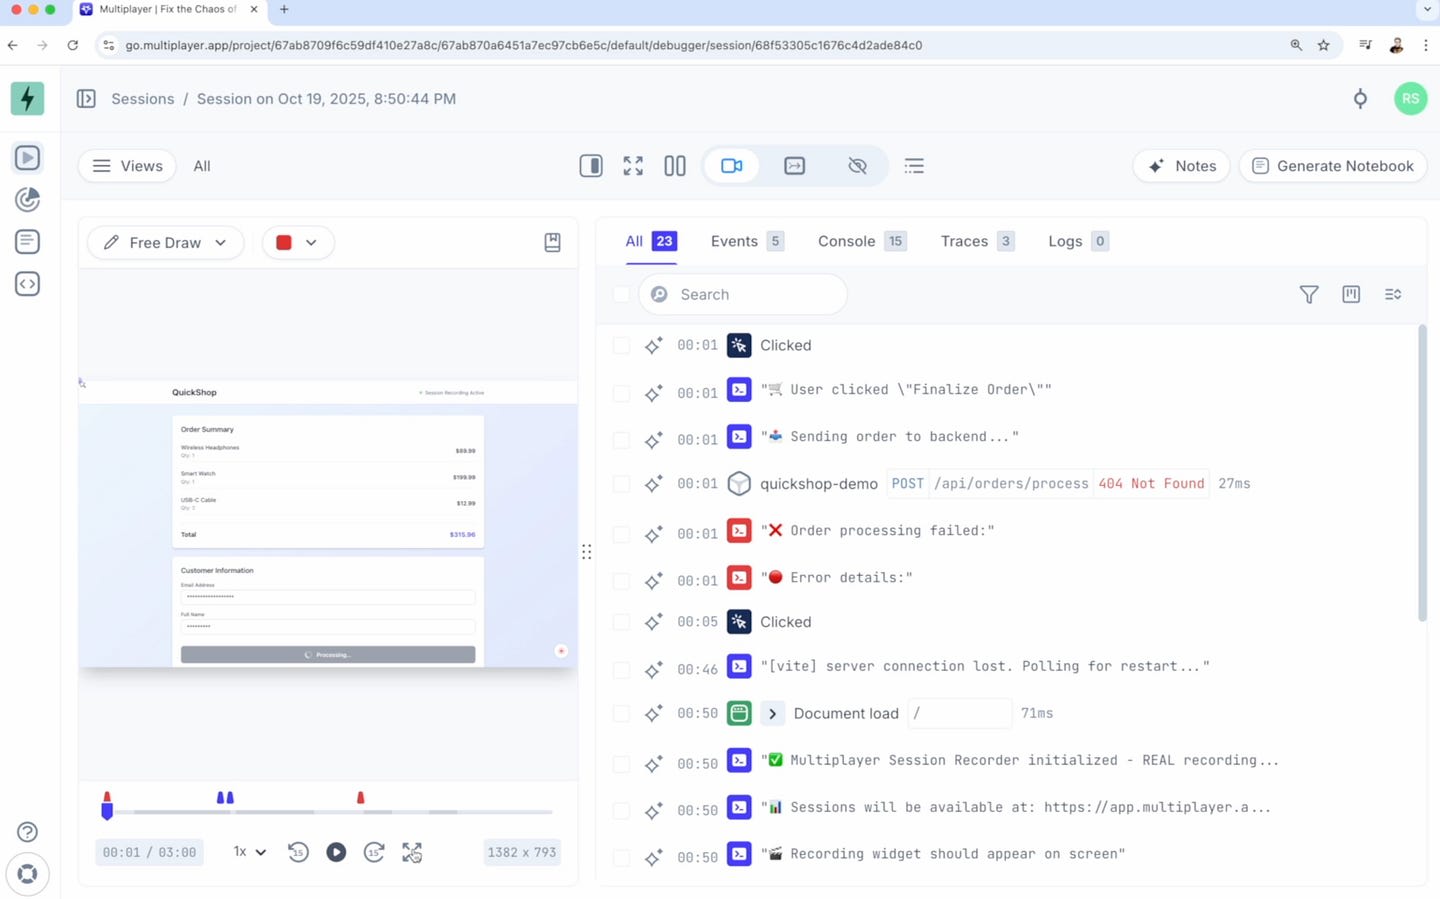This screenshot has height=899, width=1440.
Task: Select the hidden eye-slash view mode
Action: [x=857, y=166]
